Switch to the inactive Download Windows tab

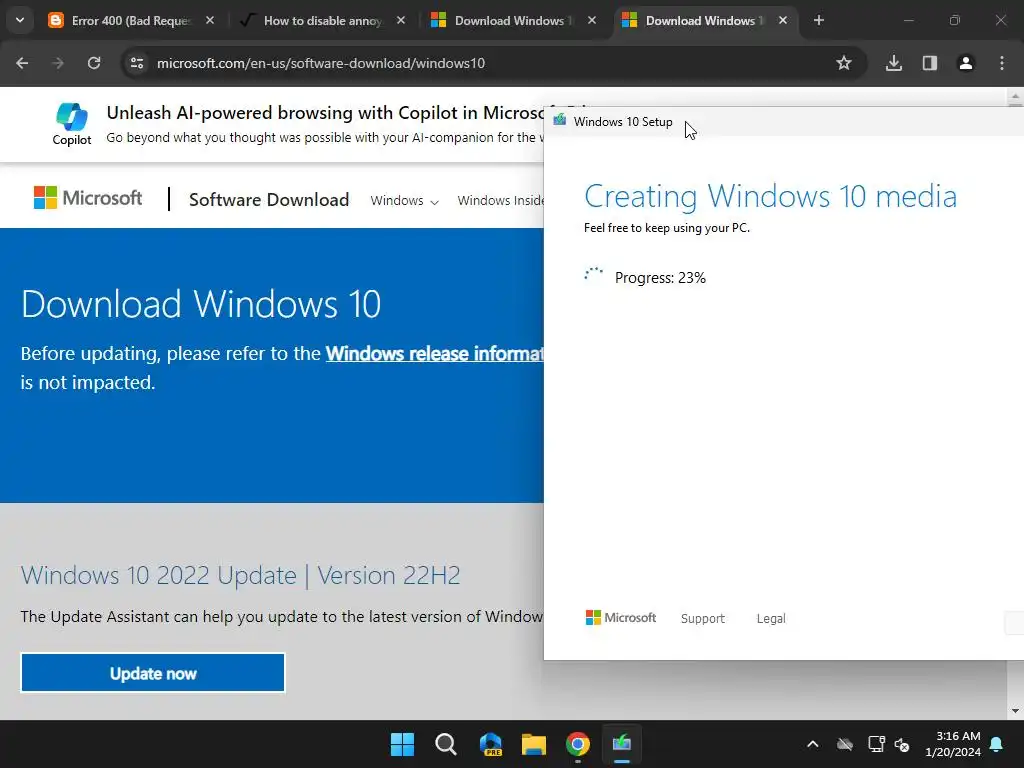click(x=514, y=20)
